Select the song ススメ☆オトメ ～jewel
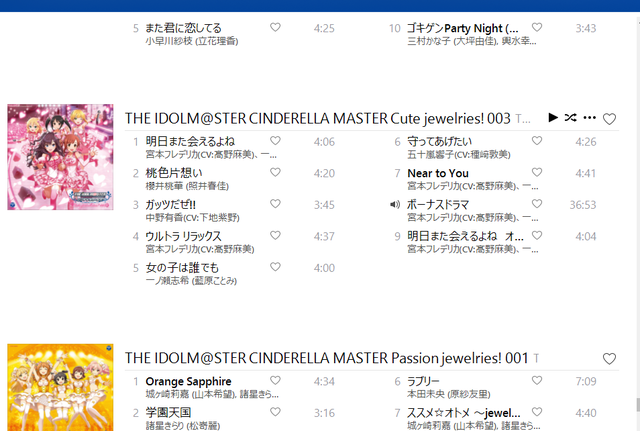This screenshot has width=640, height=431. [464, 413]
